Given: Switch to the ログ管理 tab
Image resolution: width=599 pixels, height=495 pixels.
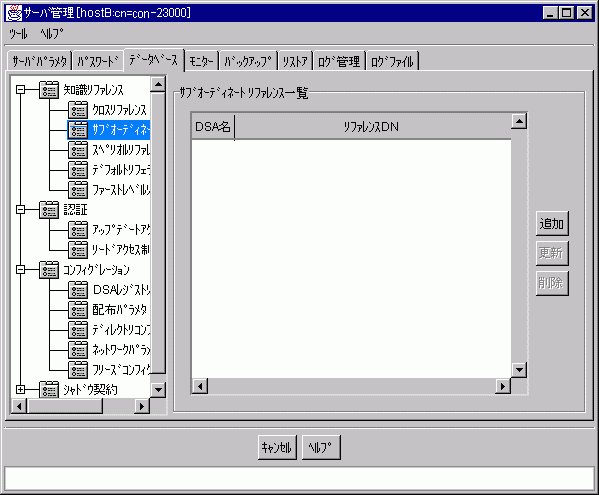Looking at the screenshot, I should click(339, 61).
